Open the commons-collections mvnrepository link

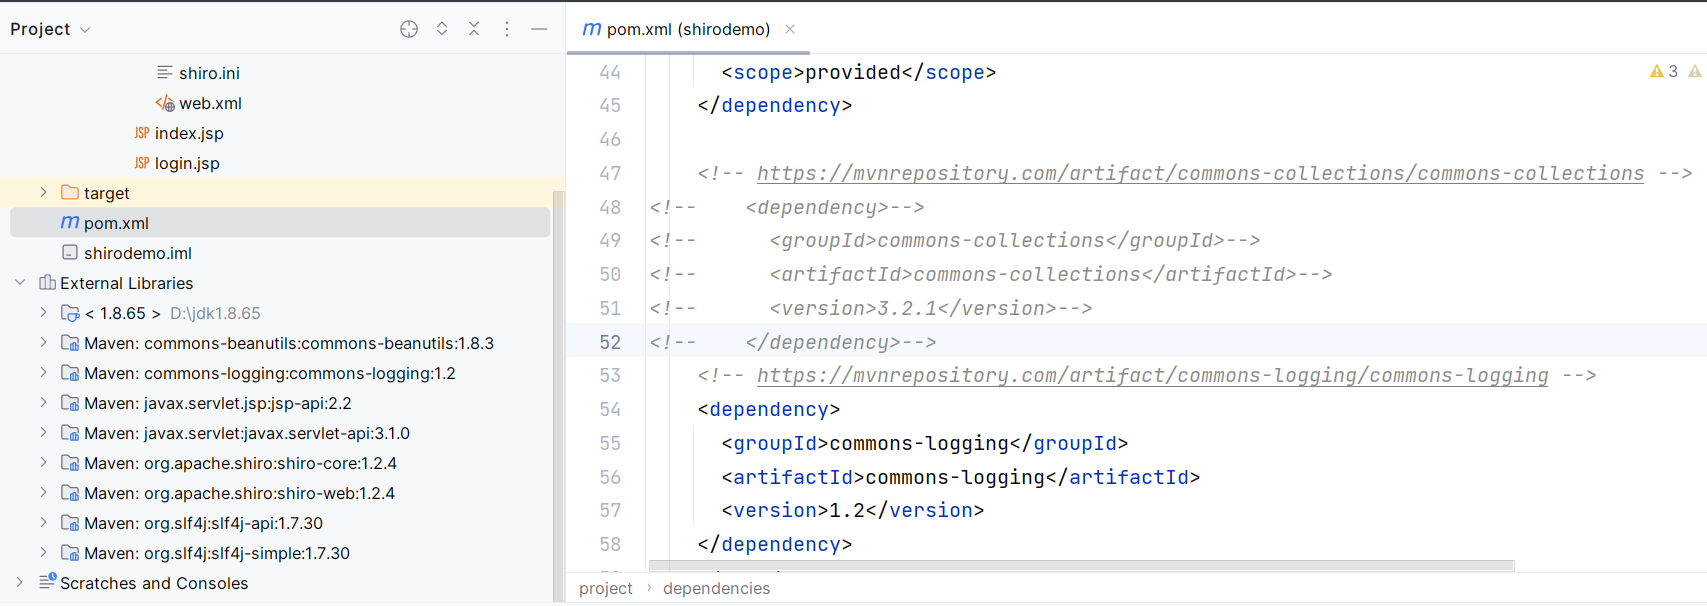1200,173
